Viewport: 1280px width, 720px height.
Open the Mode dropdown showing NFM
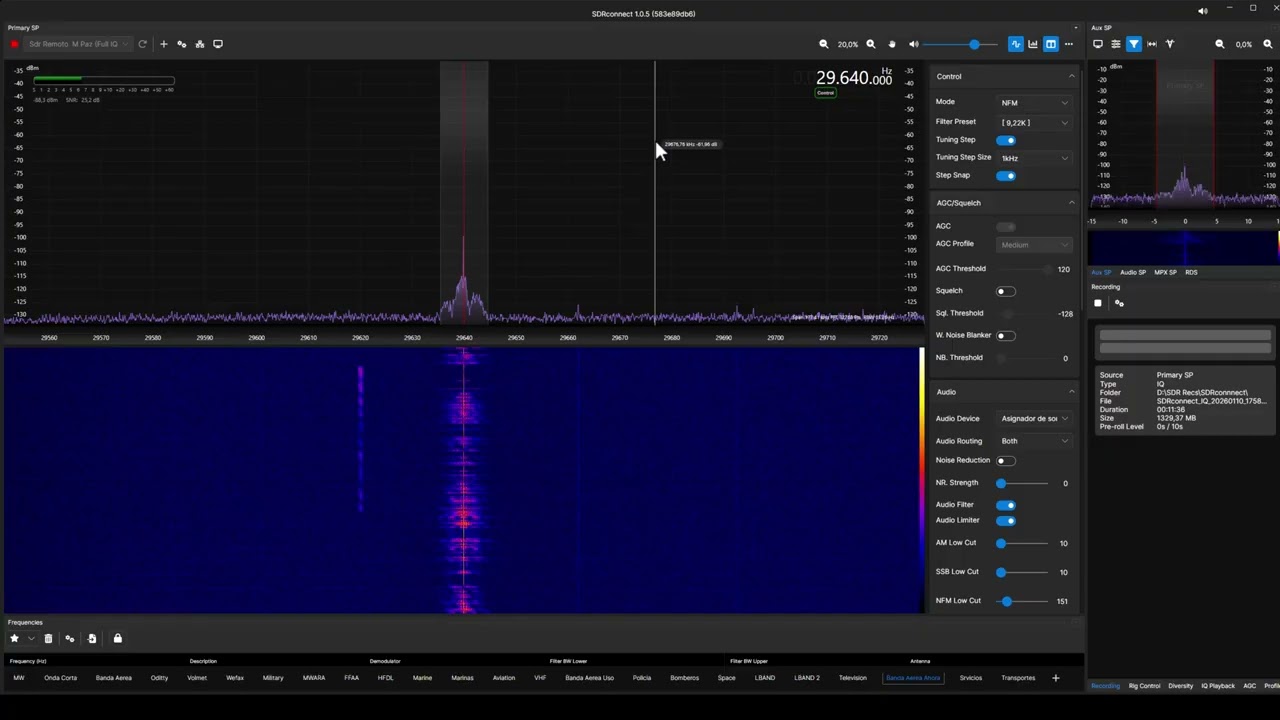tap(1034, 103)
